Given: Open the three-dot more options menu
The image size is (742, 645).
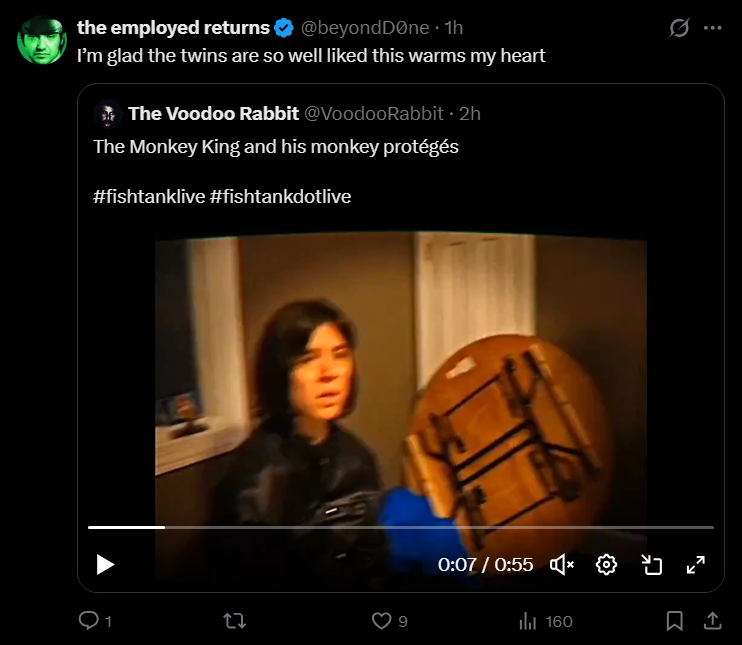Looking at the screenshot, I should 713,28.
